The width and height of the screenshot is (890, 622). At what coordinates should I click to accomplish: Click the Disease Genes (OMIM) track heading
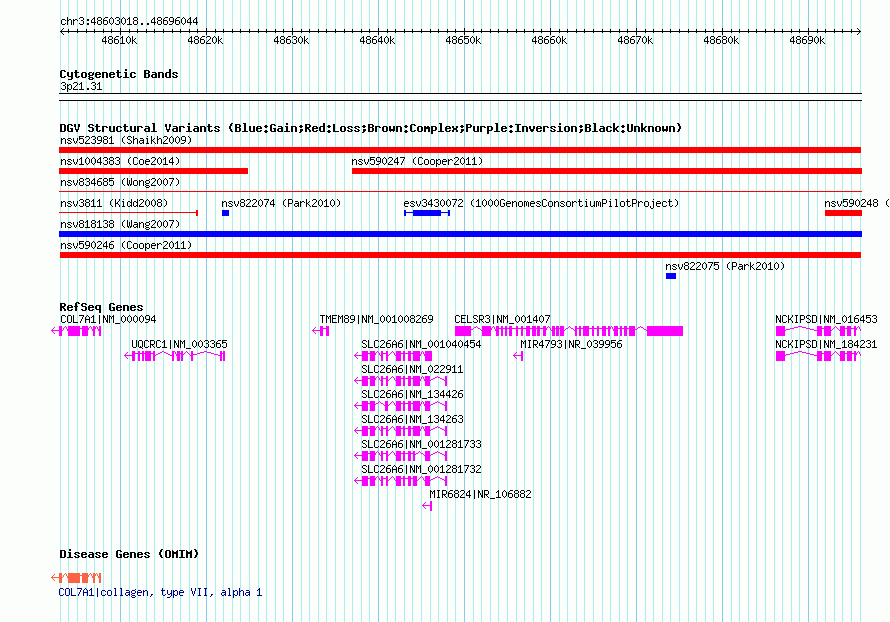129,554
